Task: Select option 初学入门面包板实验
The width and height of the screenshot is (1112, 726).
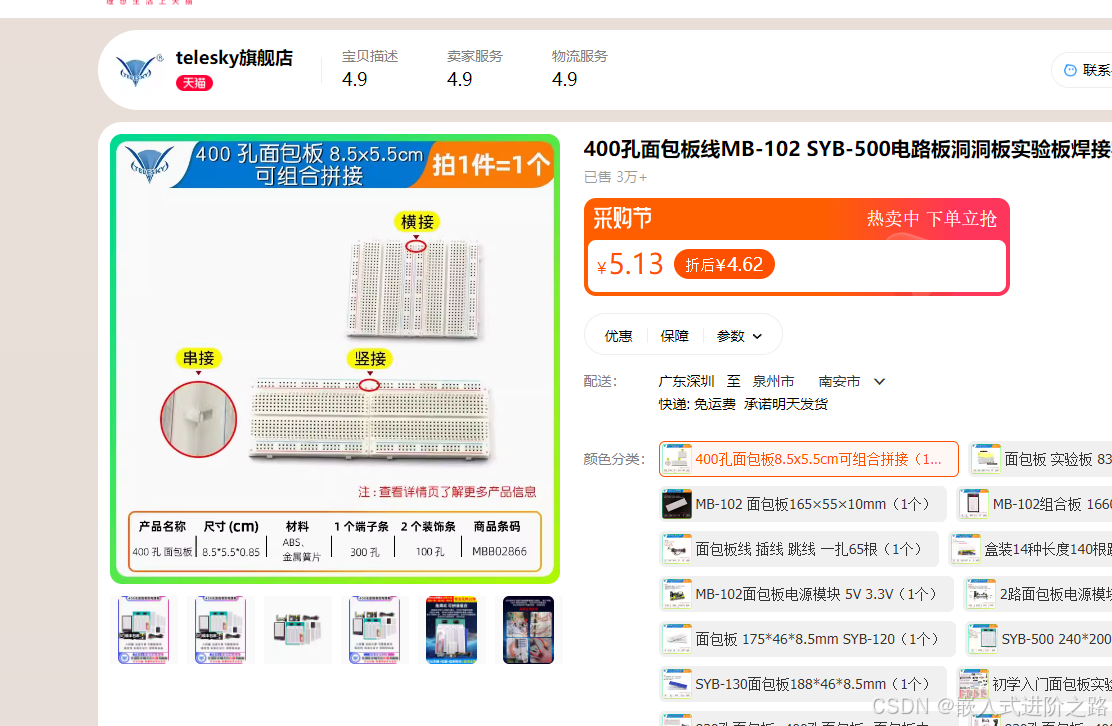Action: pos(1034,684)
